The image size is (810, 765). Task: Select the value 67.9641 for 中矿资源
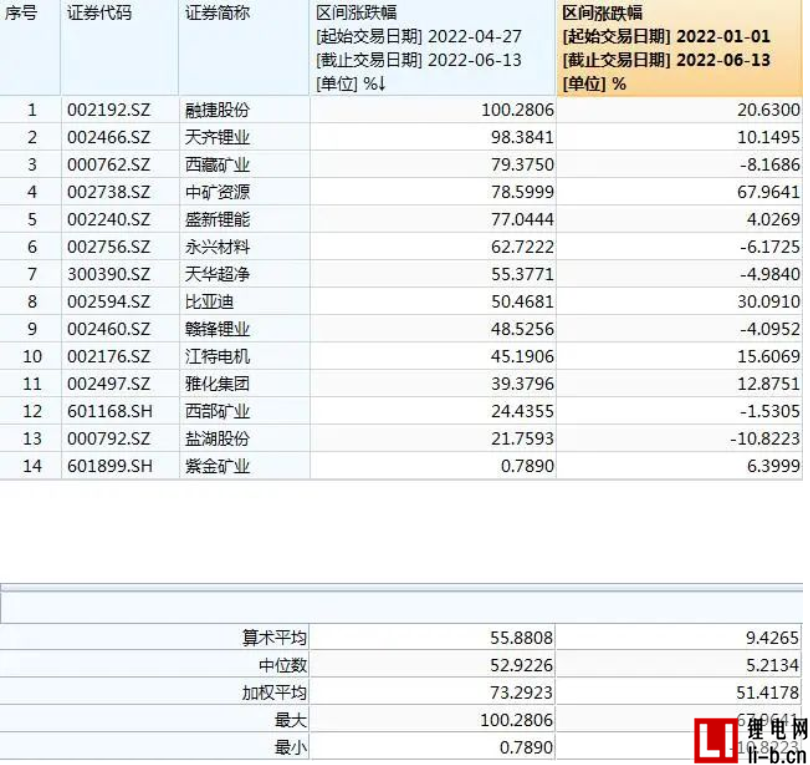point(769,192)
